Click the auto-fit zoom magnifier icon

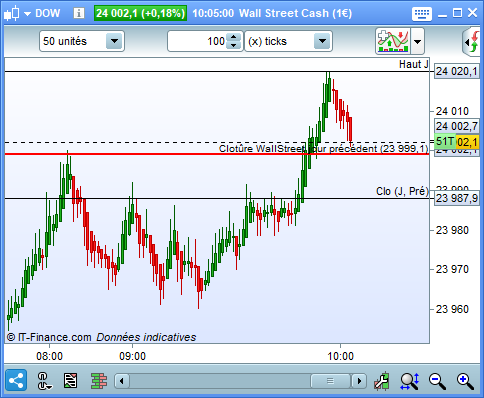tap(410, 381)
